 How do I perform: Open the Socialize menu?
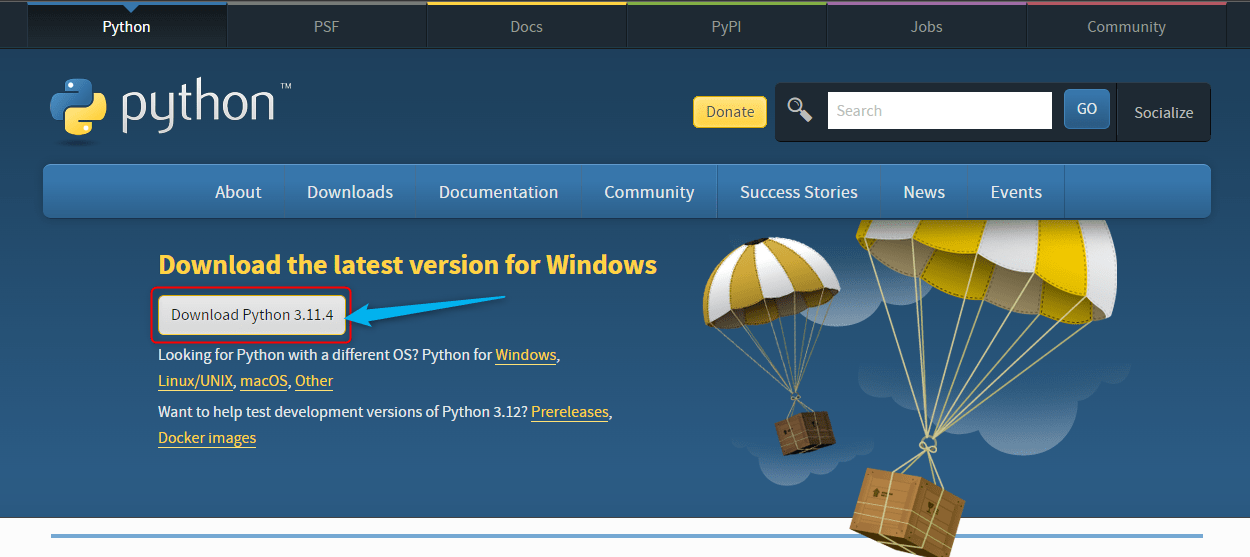point(1163,113)
